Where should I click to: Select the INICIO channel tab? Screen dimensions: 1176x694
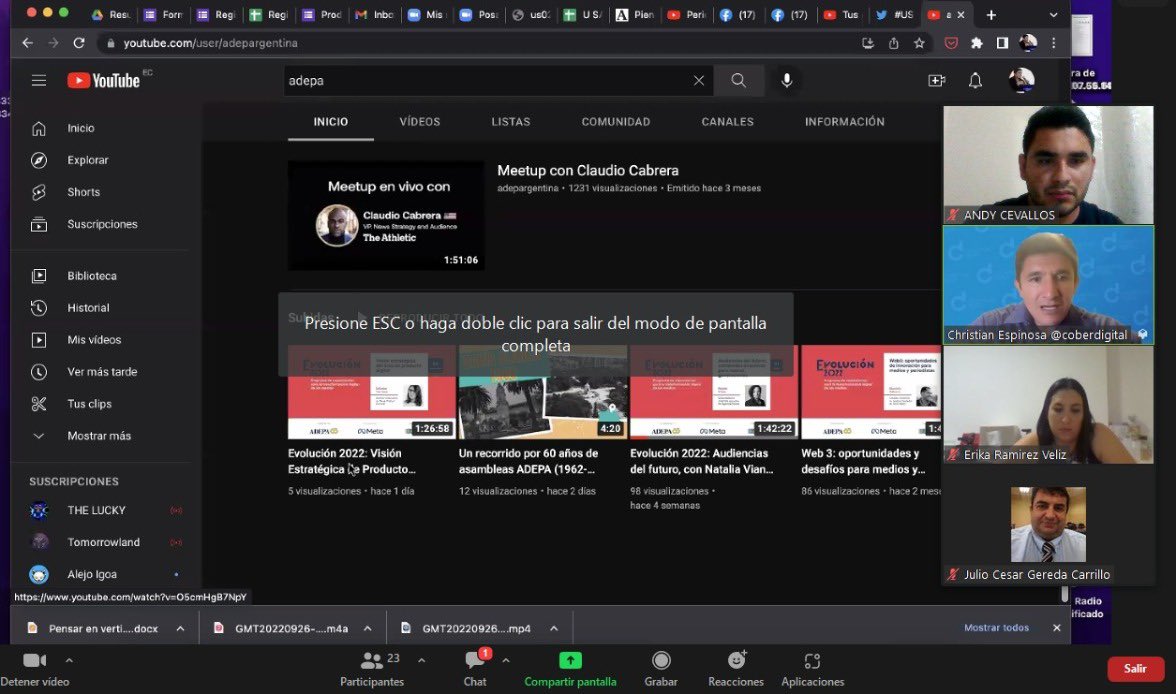(331, 122)
